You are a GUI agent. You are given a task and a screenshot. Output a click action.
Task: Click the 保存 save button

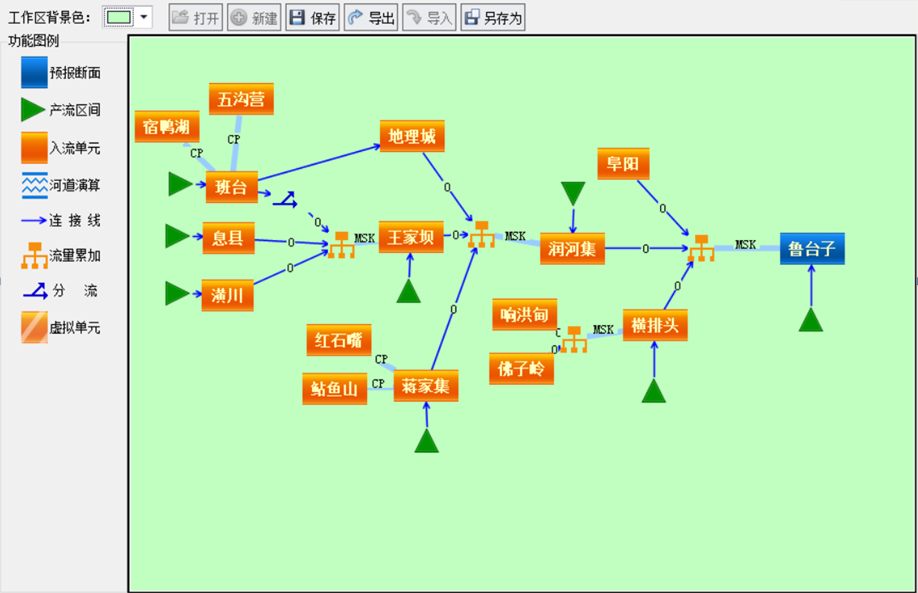click(313, 17)
